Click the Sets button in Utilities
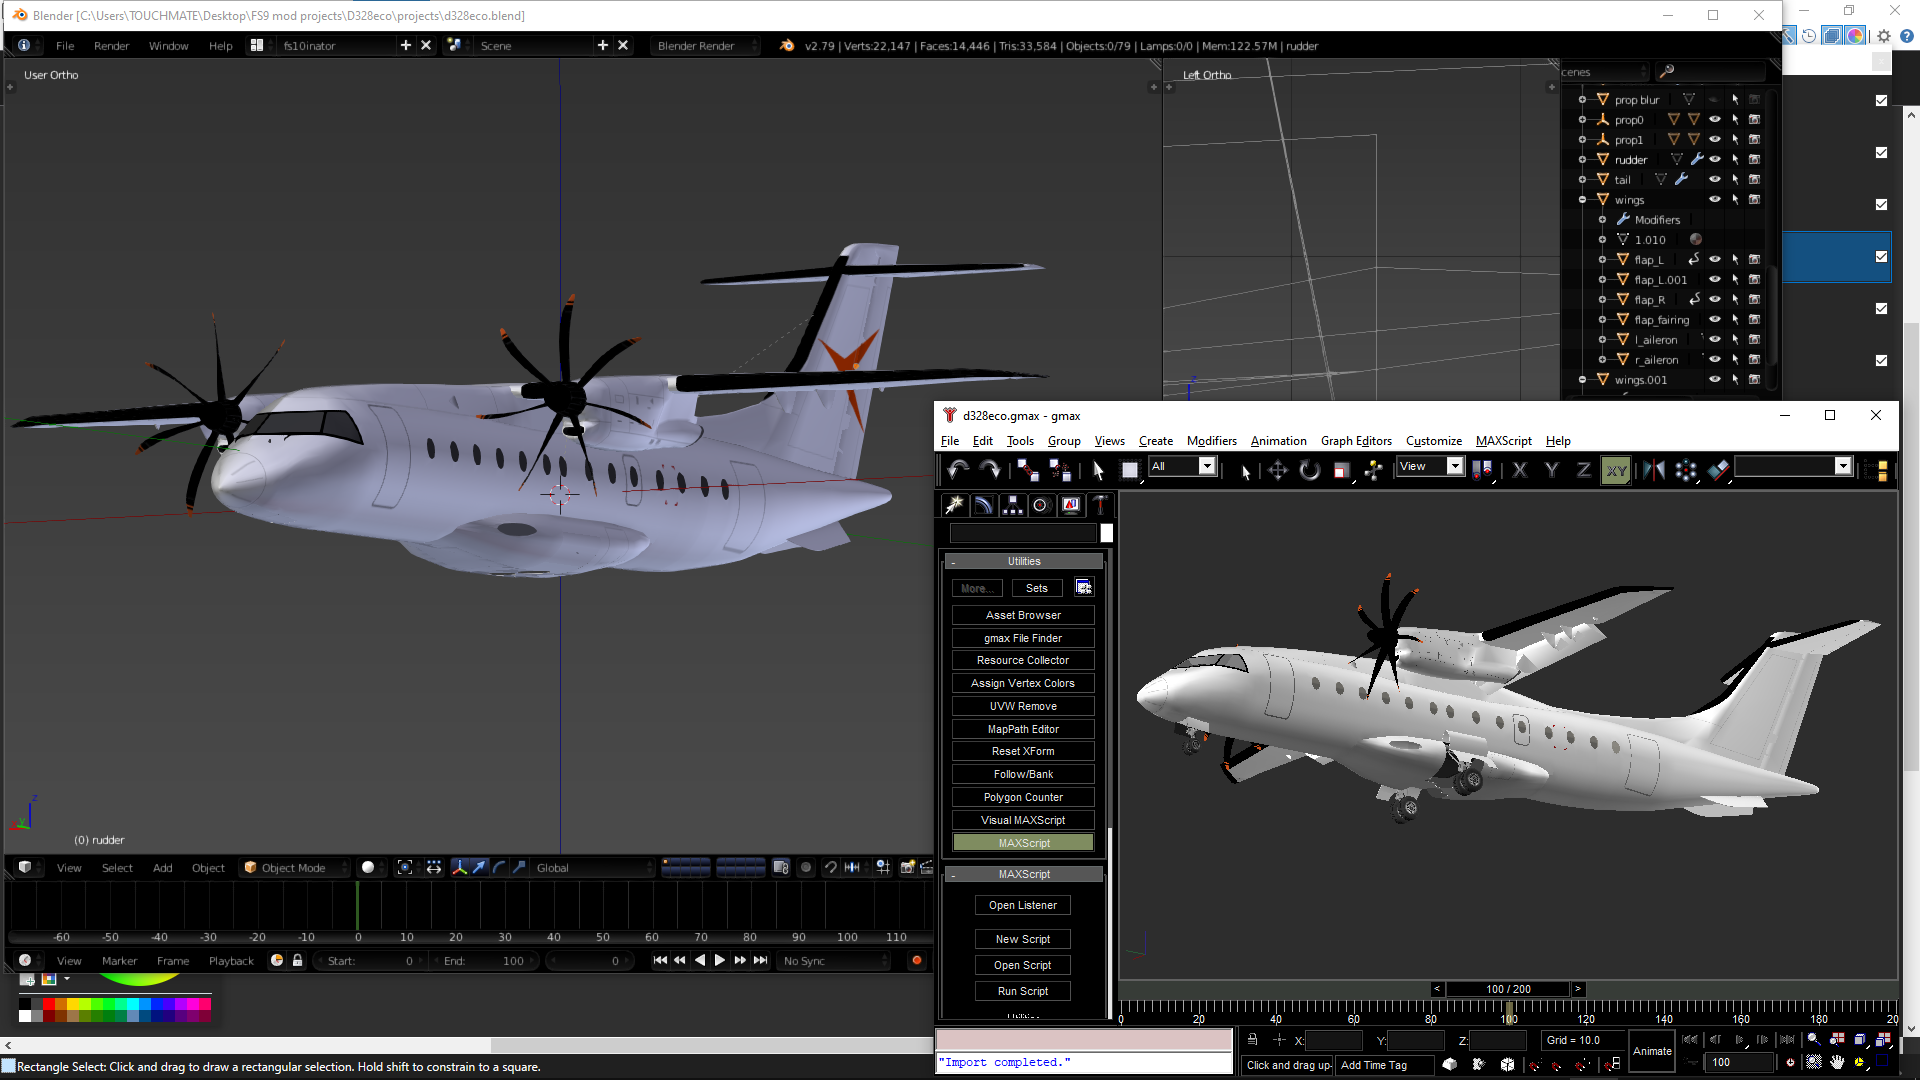This screenshot has height=1080, width=1920. click(x=1037, y=588)
